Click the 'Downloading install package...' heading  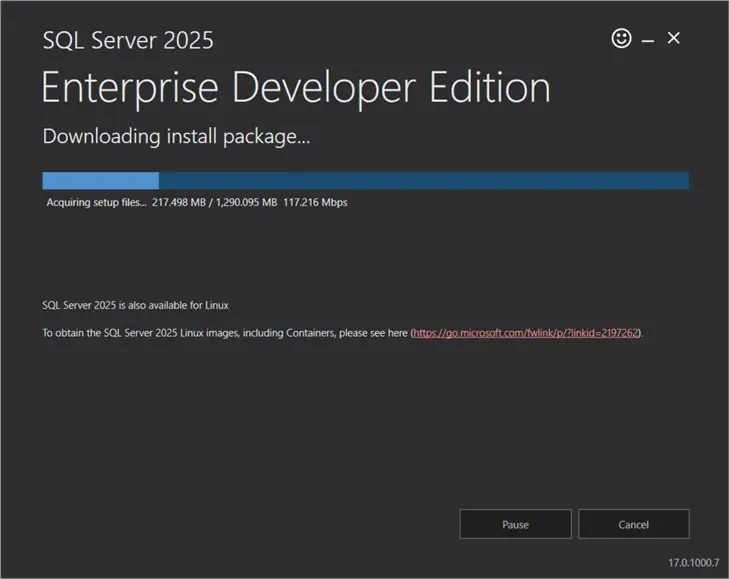tap(176, 137)
